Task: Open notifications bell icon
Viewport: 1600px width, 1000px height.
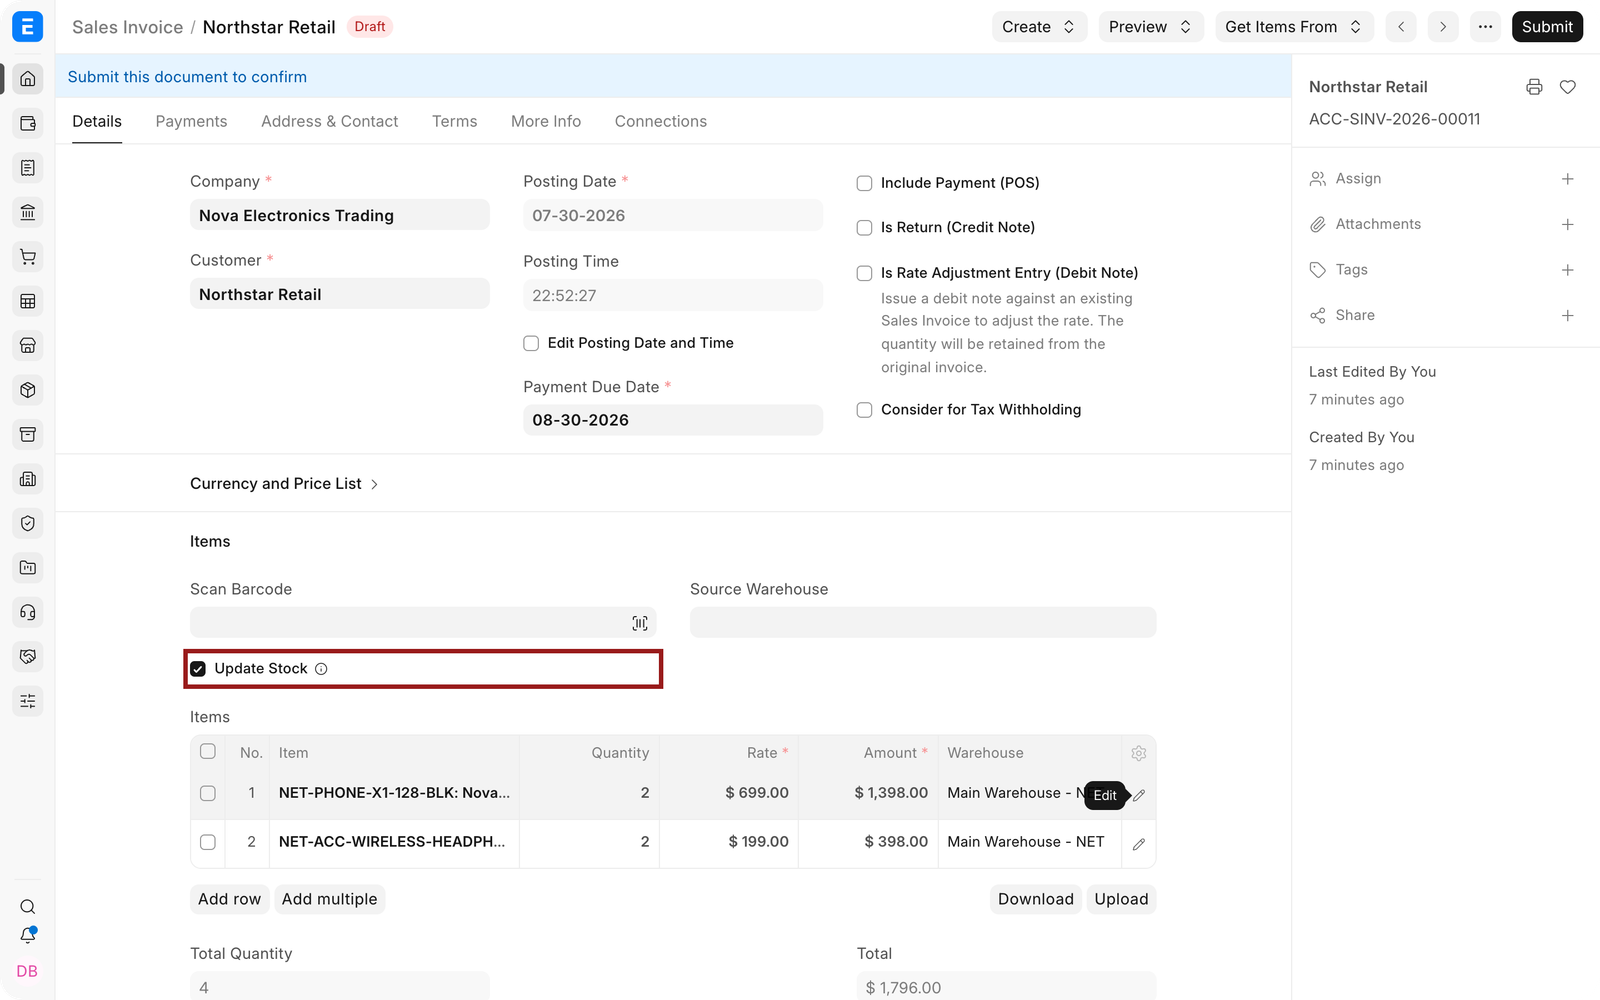Action: (x=28, y=936)
